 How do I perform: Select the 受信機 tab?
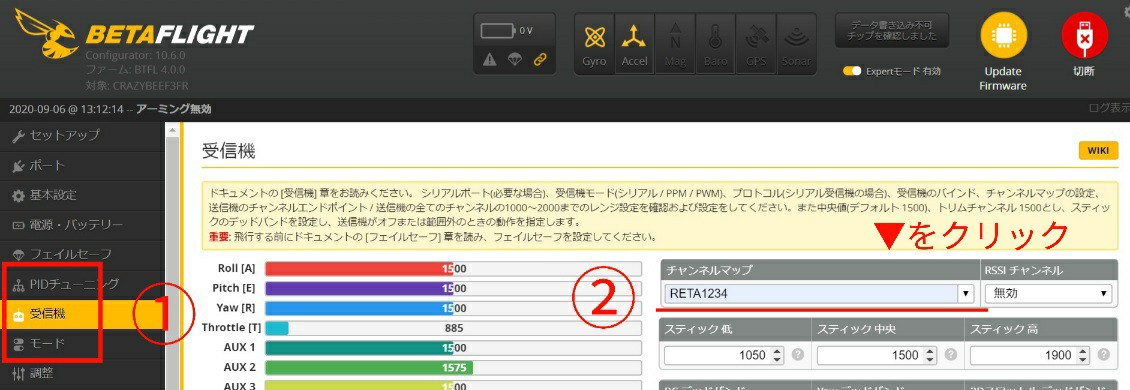click(82, 314)
